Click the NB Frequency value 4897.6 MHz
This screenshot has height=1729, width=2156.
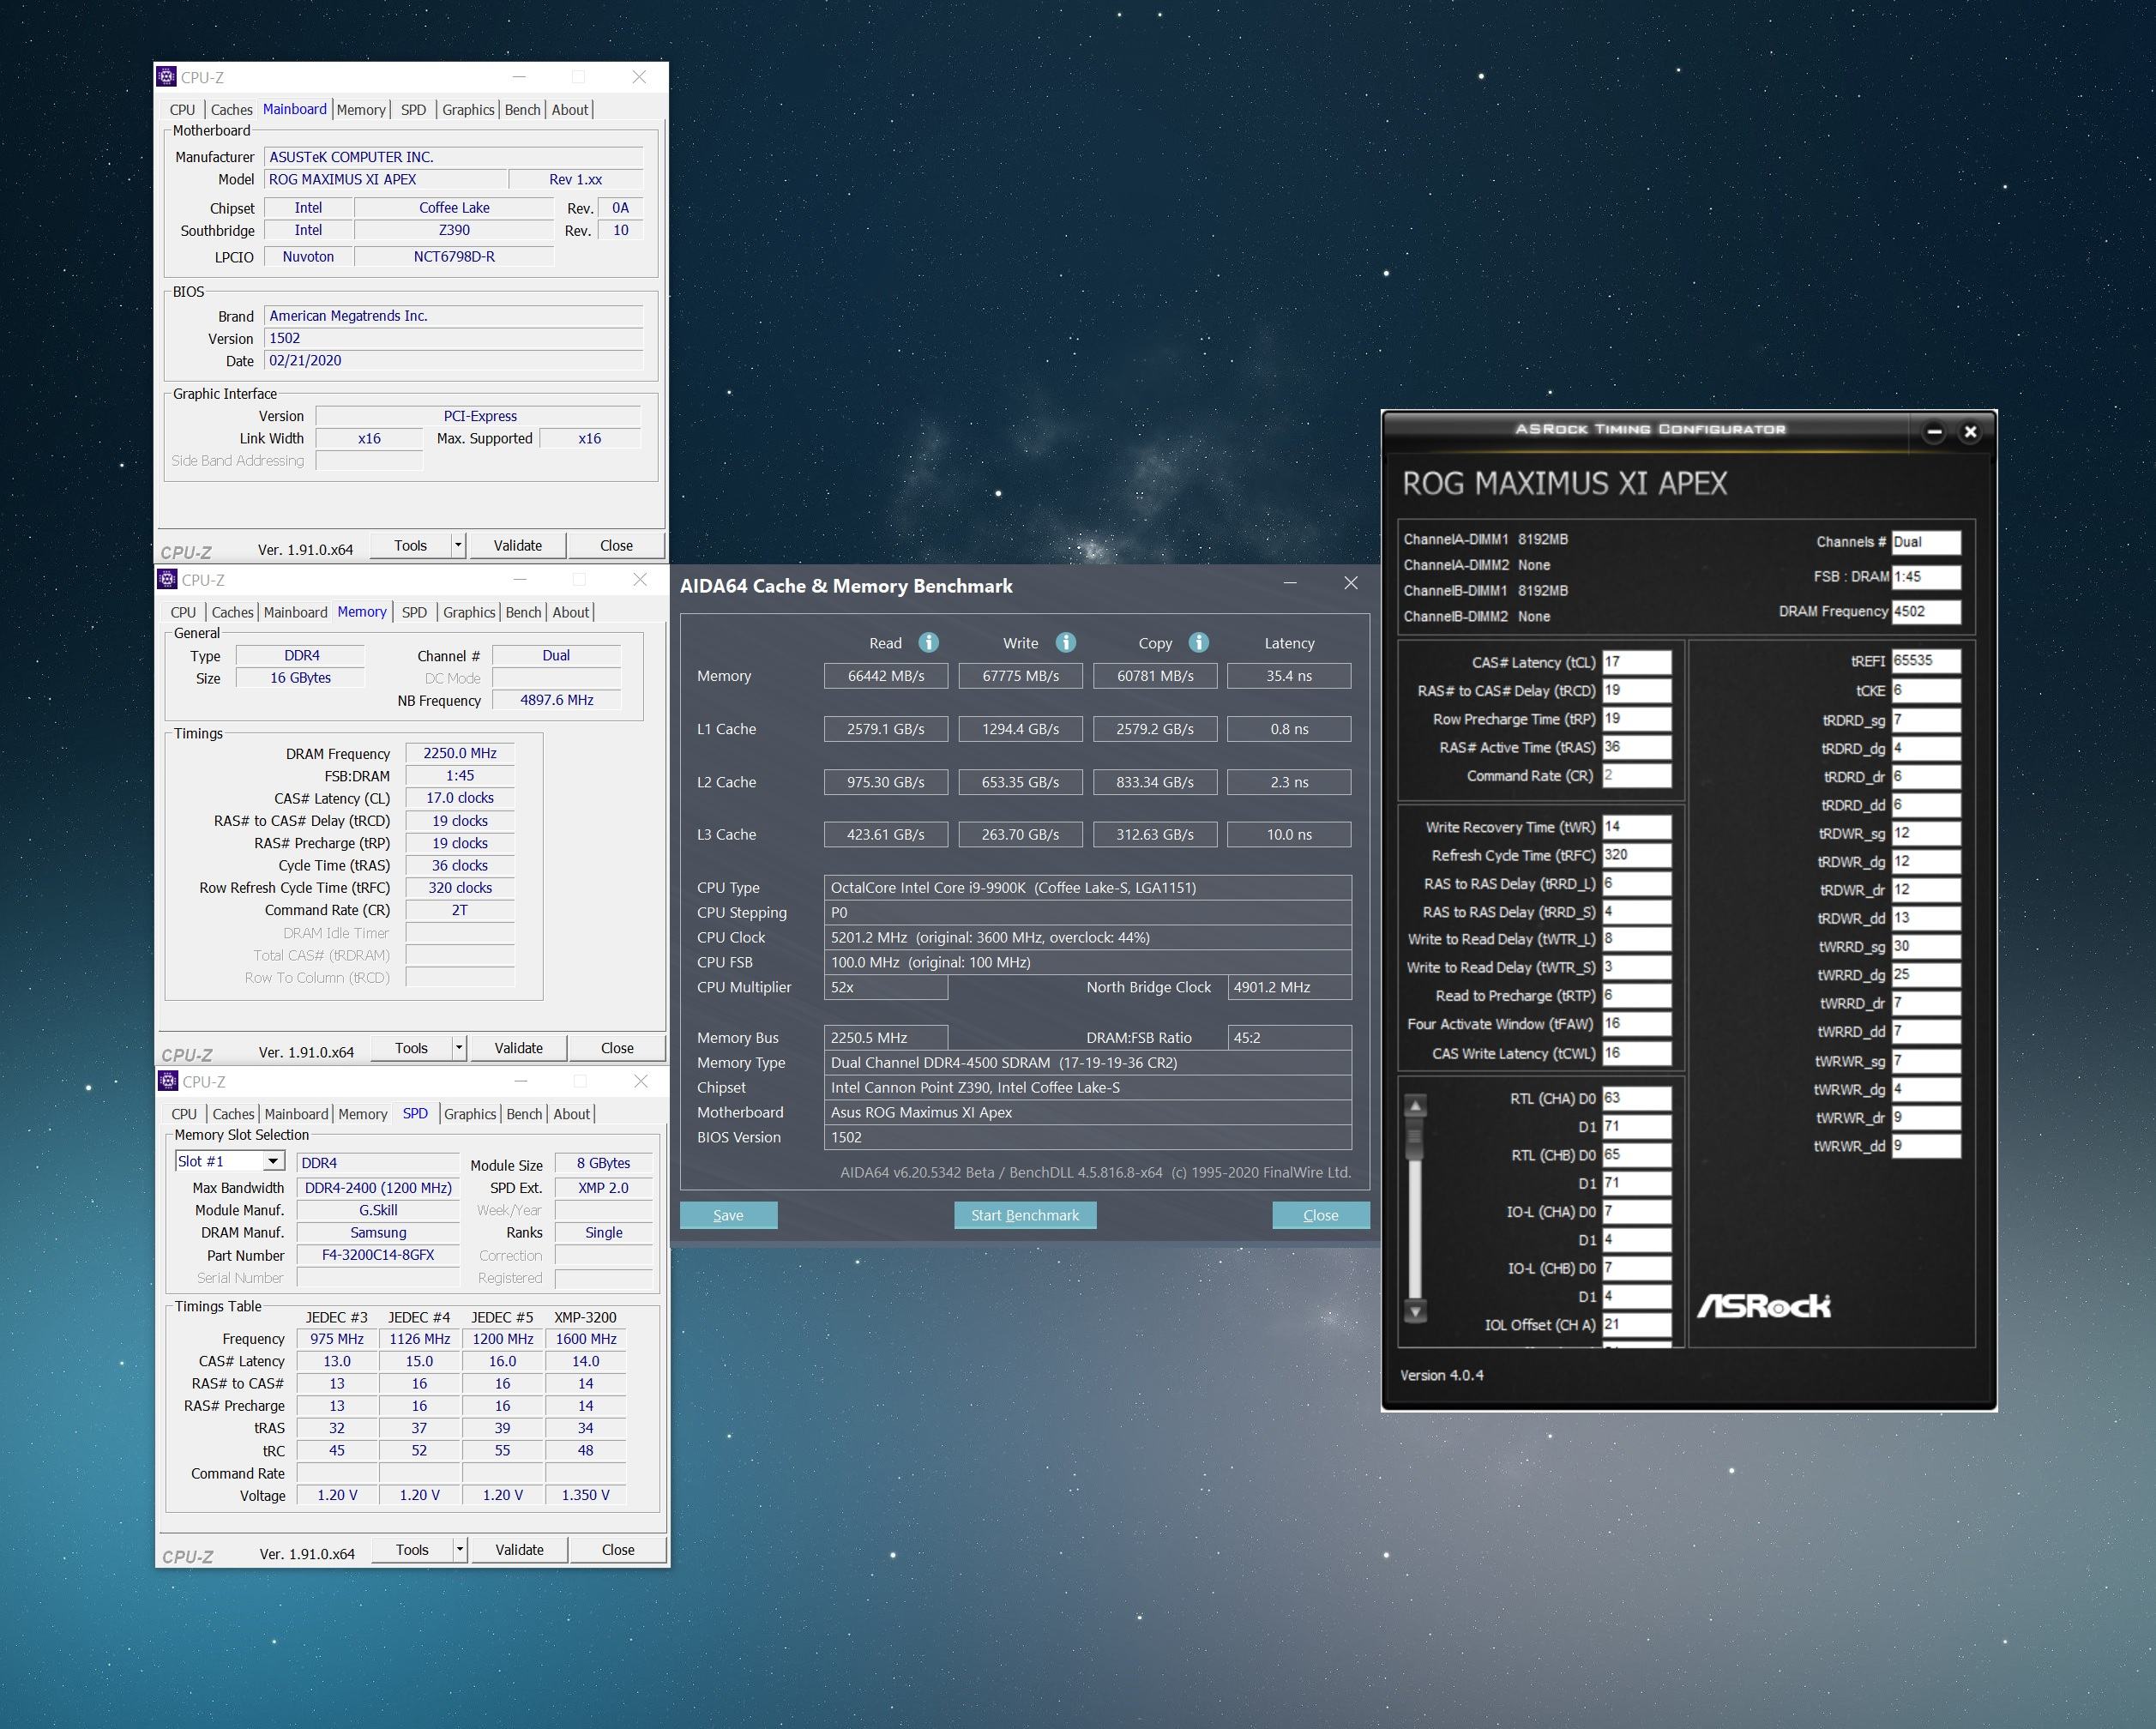click(556, 700)
